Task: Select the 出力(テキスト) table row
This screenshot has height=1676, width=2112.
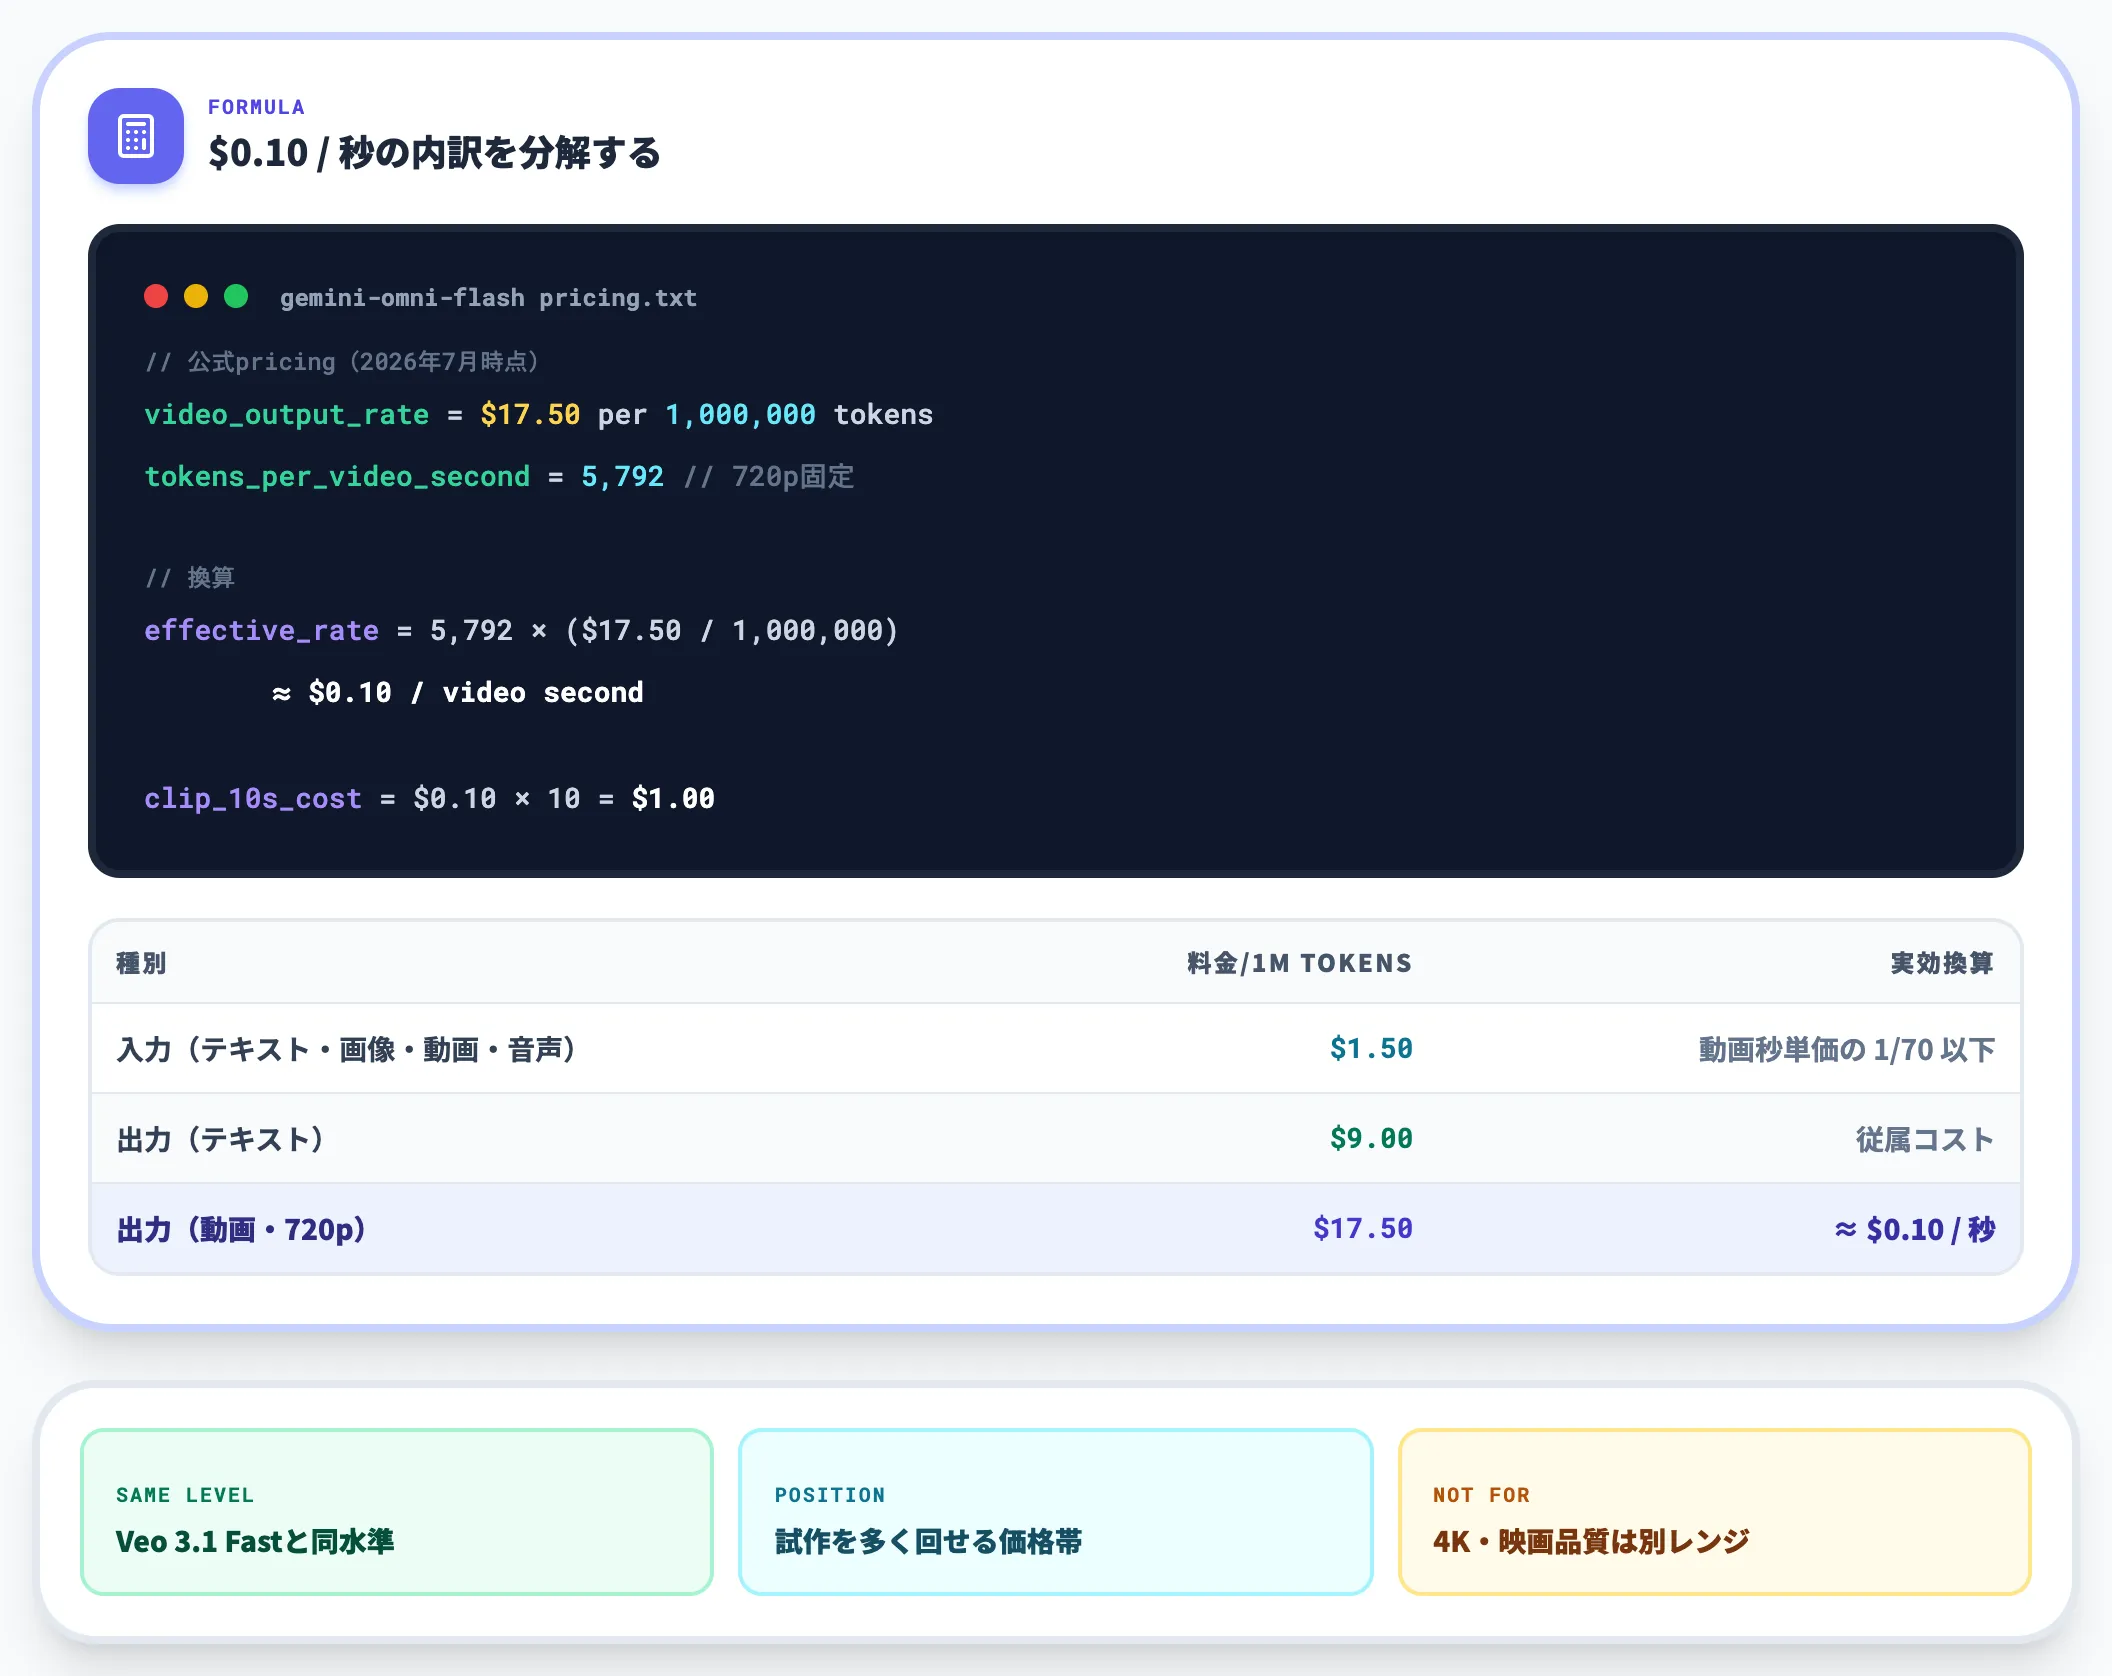Action: click(x=1056, y=1139)
